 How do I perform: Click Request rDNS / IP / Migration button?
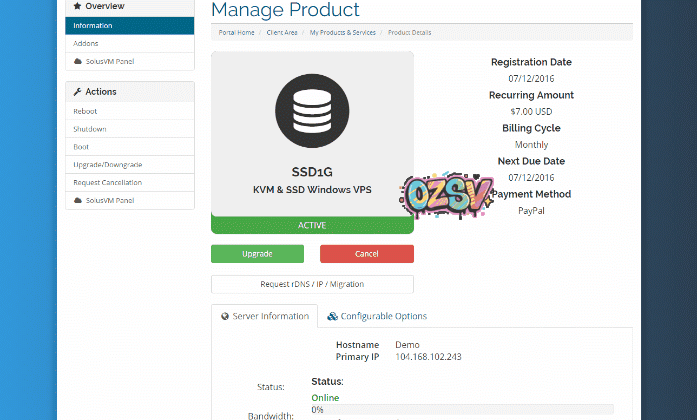coord(312,284)
